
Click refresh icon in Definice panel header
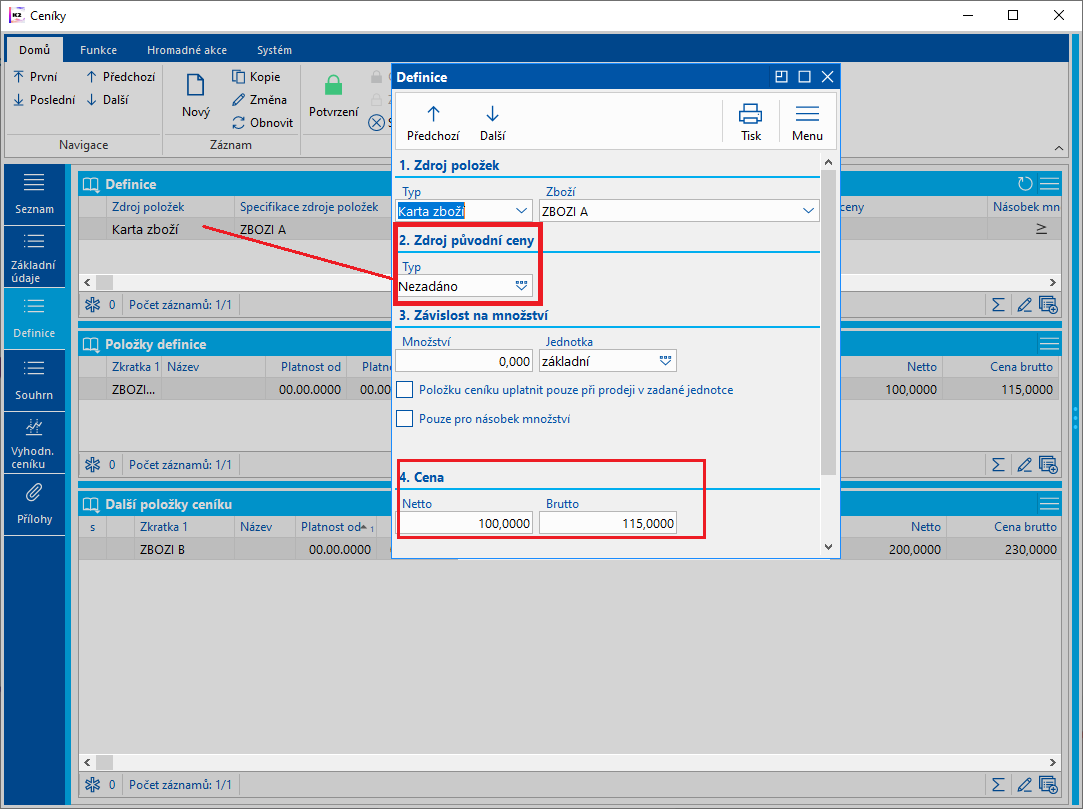(1025, 184)
